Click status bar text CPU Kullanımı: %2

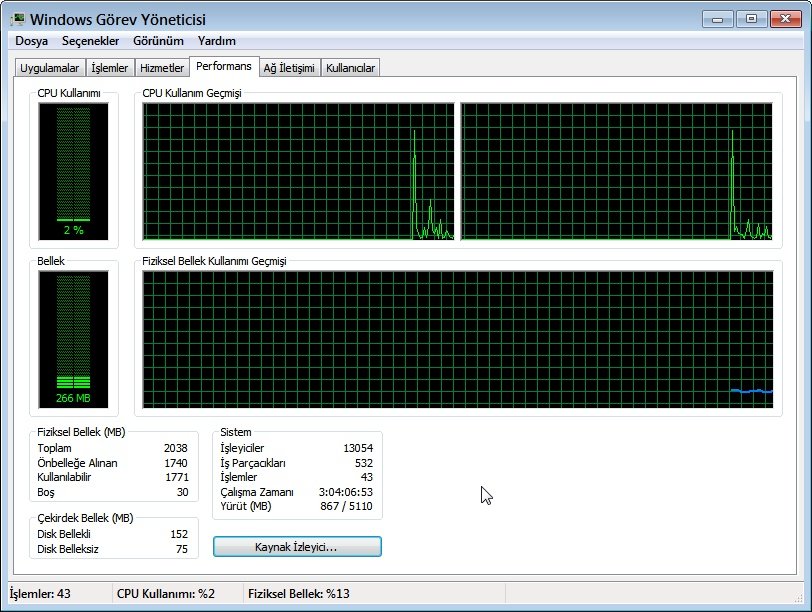(166, 594)
